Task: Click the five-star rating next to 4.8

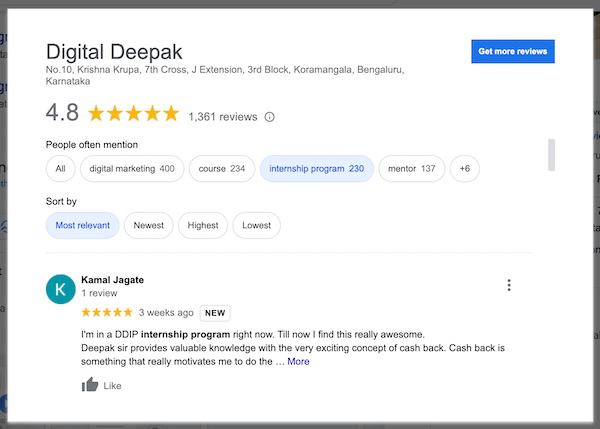Action: tap(134, 114)
